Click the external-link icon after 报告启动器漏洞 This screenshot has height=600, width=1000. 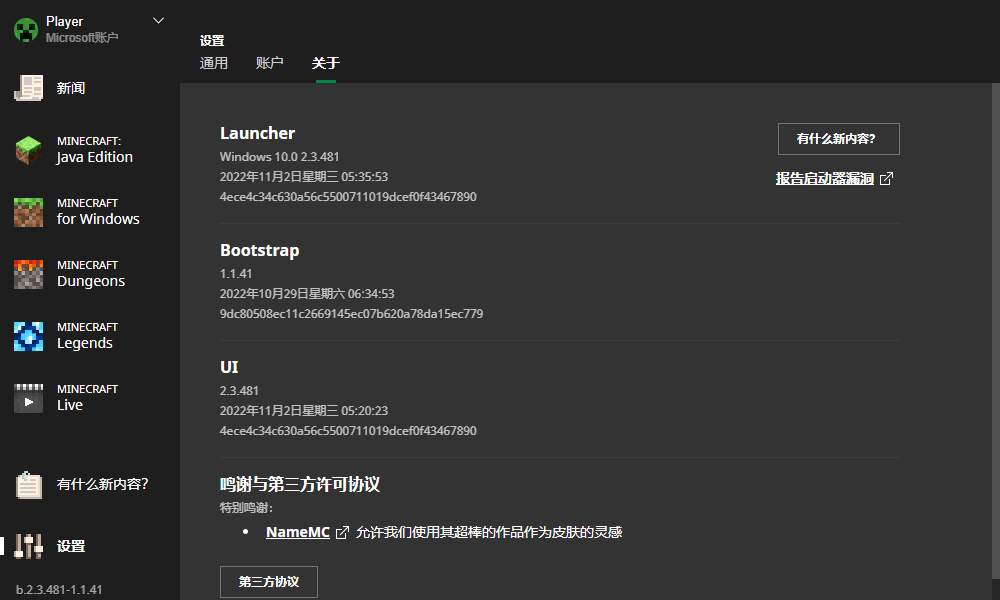[886, 179]
